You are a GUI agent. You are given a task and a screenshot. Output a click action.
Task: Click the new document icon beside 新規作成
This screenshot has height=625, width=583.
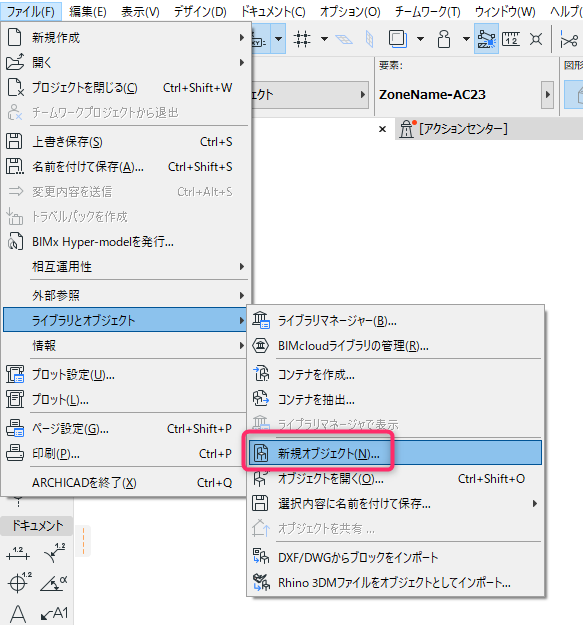coord(15,37)
